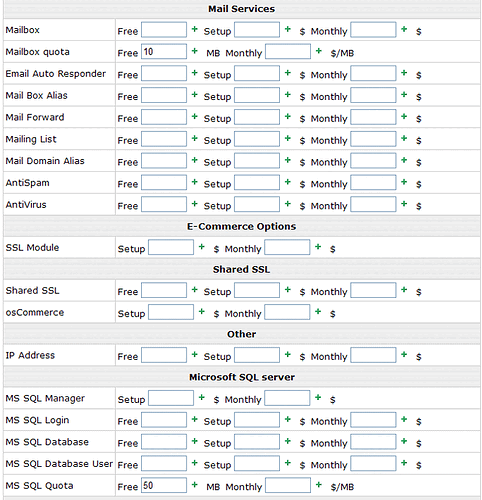Screen dimensions: 482x500
Task: Focus osCommerce Monthly input field
Action: pos(287,312)
